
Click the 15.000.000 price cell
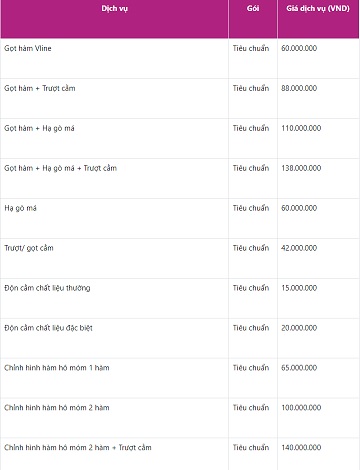pyautogui.click(x=318, y=298)
